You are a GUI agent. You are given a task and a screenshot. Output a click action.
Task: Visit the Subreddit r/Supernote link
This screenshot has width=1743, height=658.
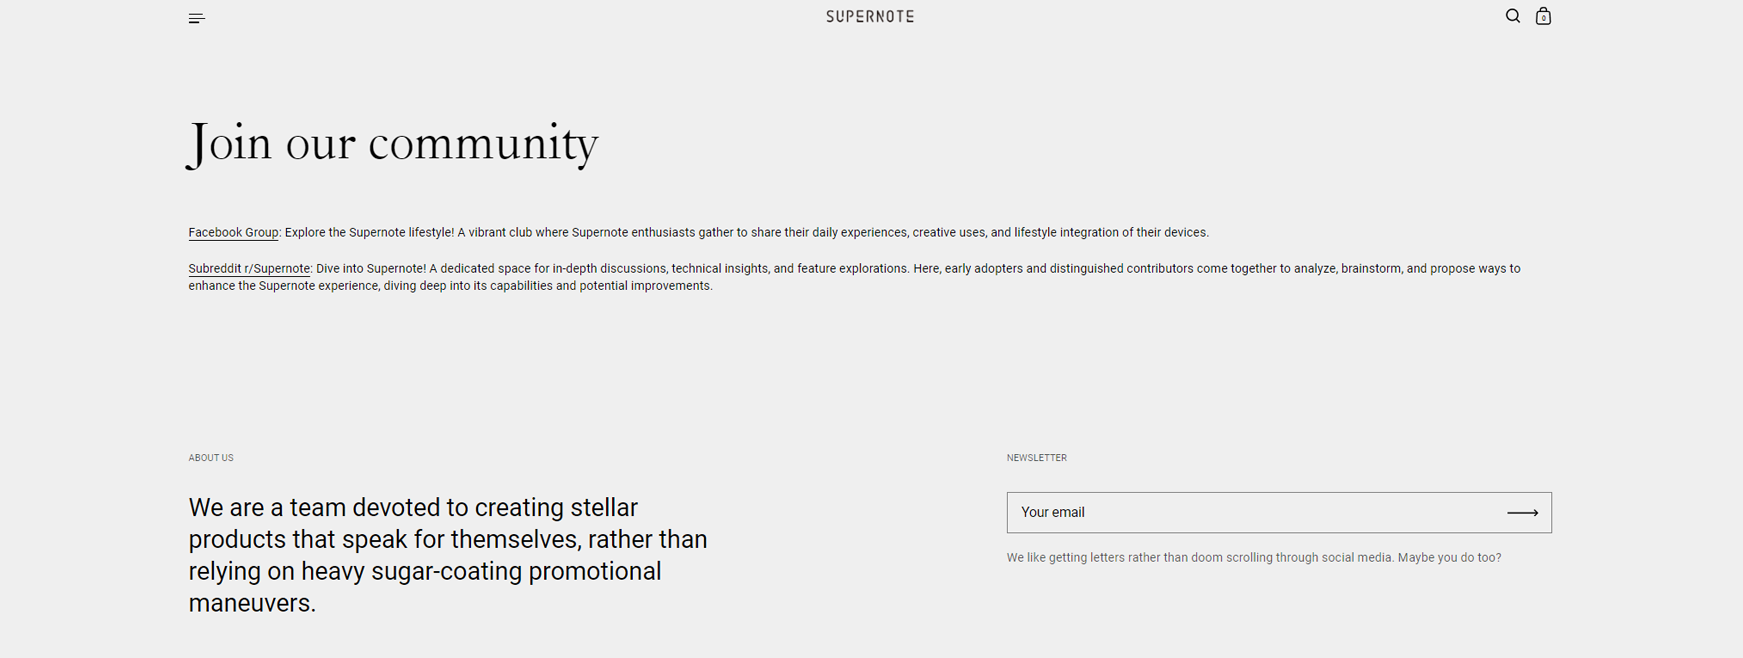point(249,268)
